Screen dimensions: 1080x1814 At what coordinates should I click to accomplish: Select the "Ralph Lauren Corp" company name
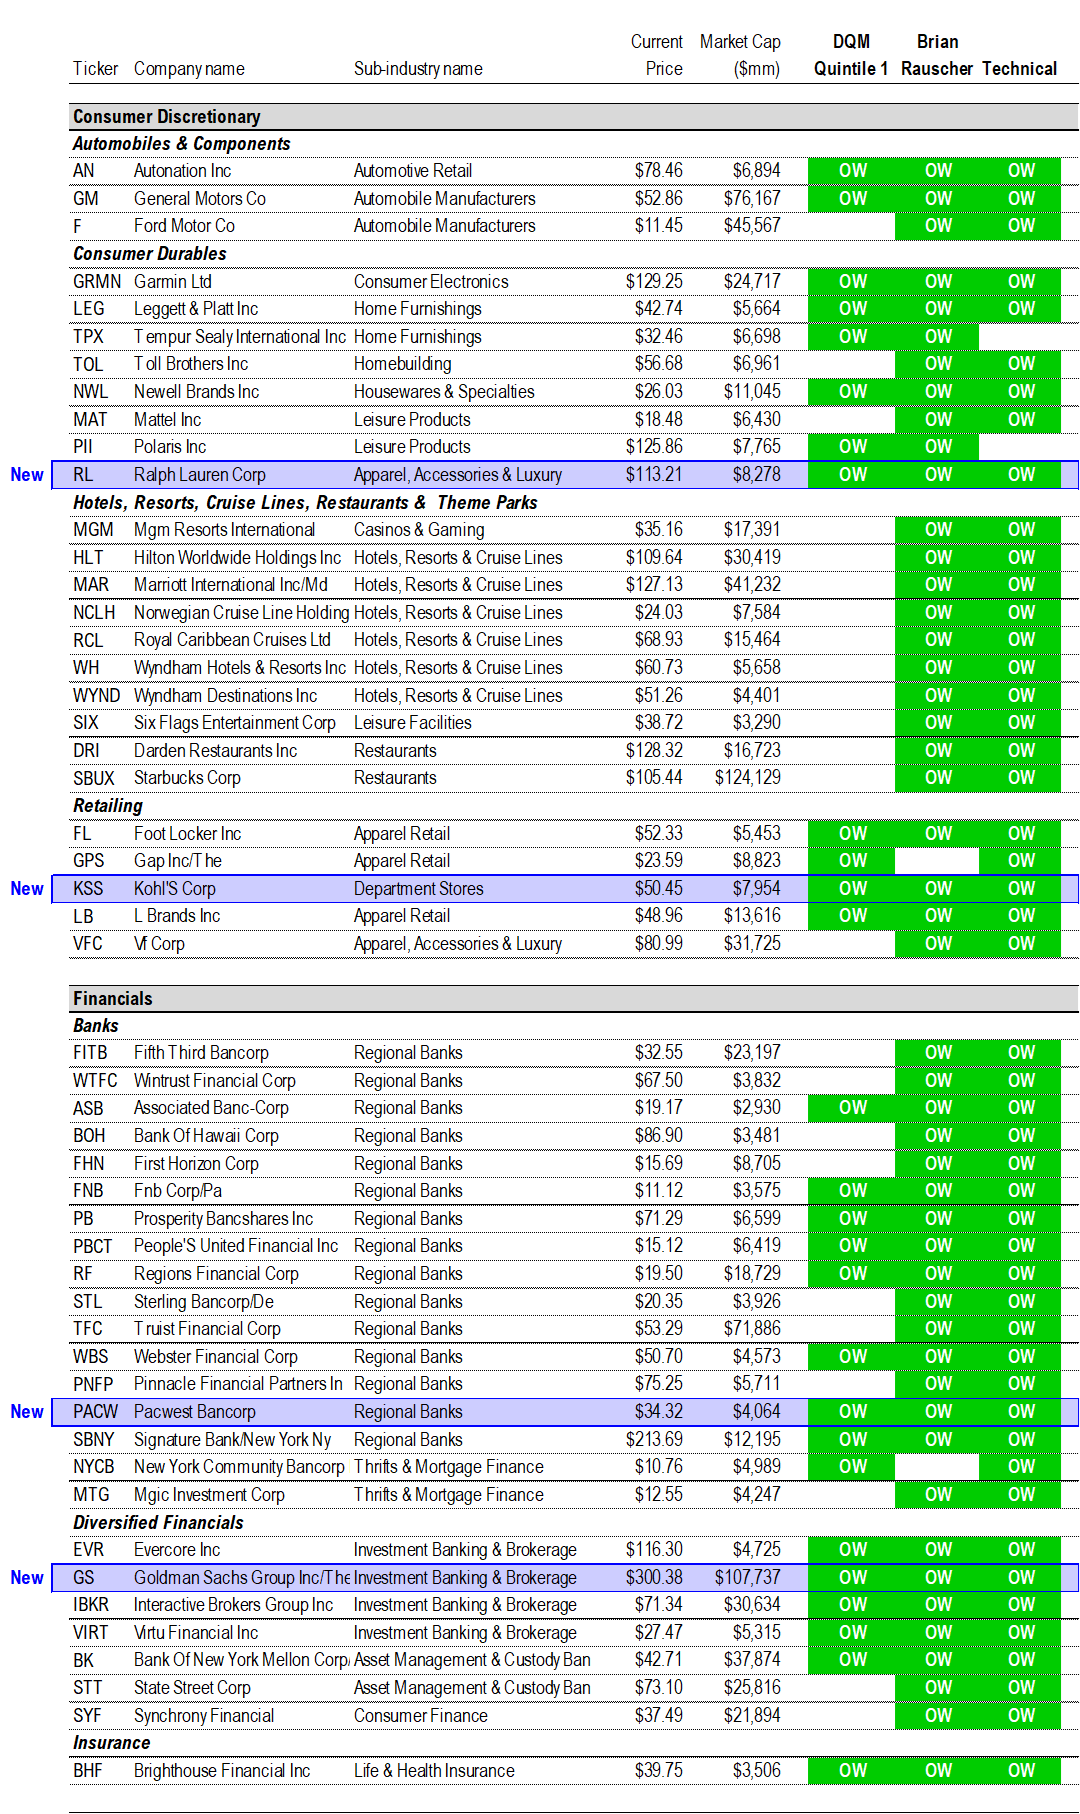click(x=200, y=475)
